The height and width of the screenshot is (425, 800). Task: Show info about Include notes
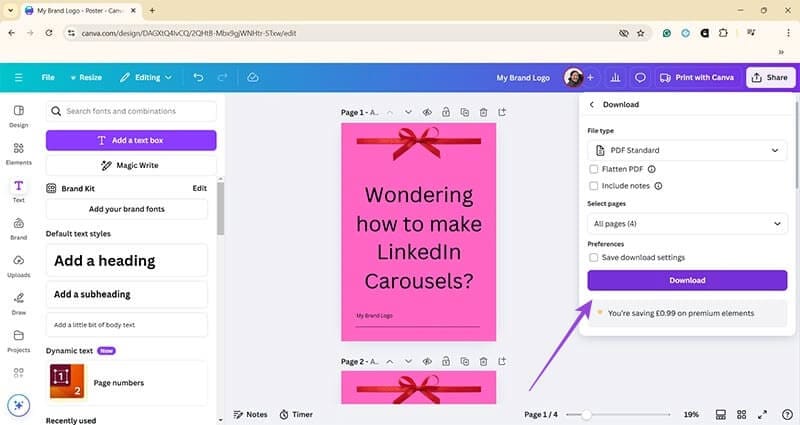coord(658,186)
